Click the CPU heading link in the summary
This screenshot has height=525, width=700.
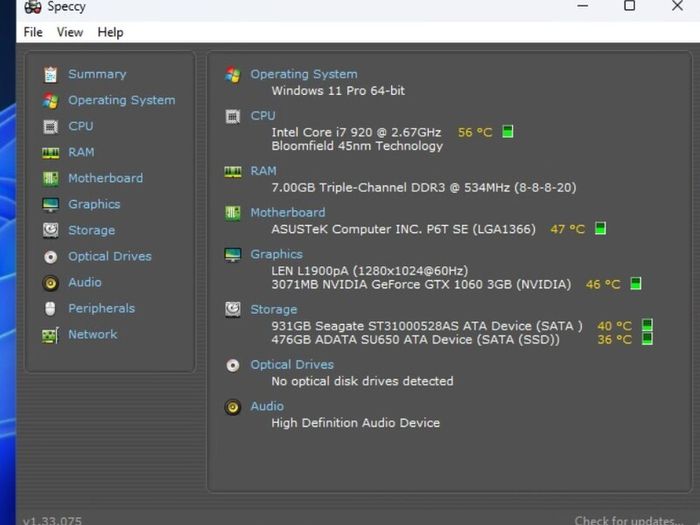pos(263,116)
